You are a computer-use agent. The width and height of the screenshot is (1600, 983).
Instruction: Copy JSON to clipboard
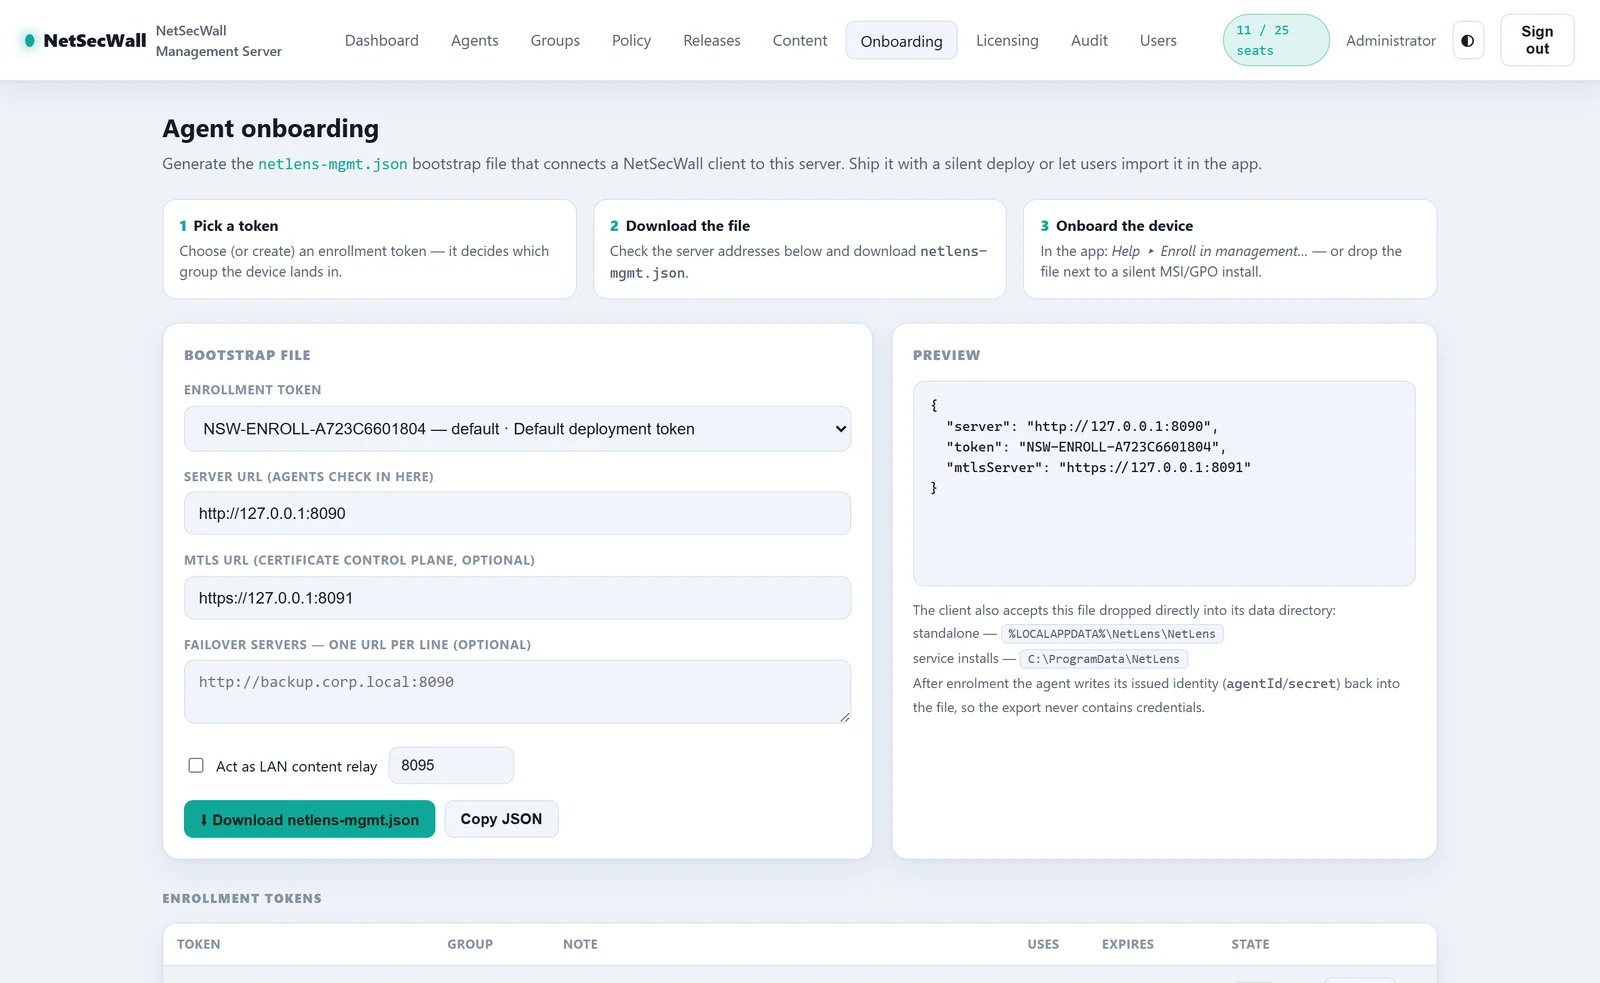pos(501,819)
